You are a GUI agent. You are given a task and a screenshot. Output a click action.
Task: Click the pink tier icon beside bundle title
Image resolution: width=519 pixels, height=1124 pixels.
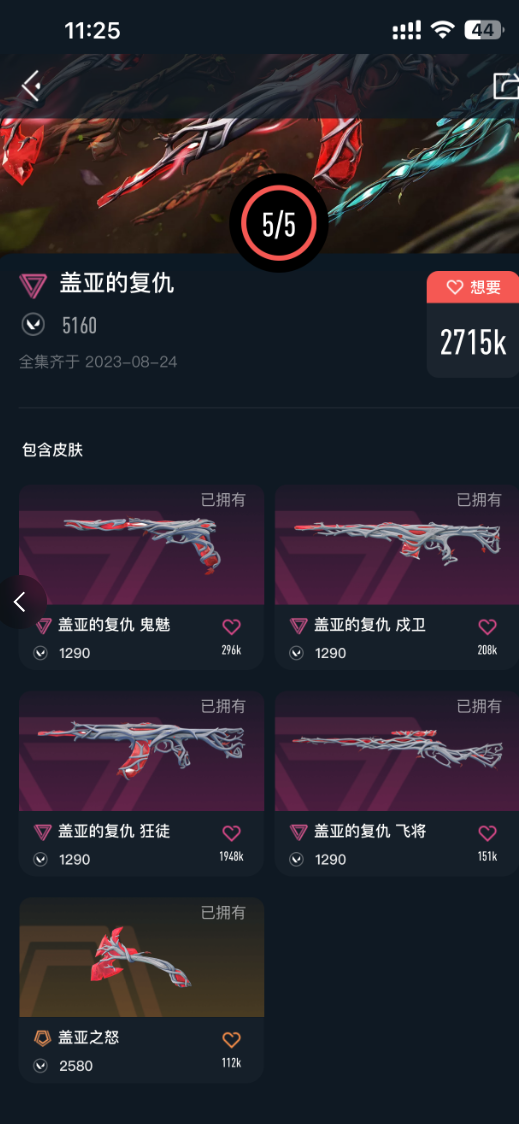(x=33, y=285)
